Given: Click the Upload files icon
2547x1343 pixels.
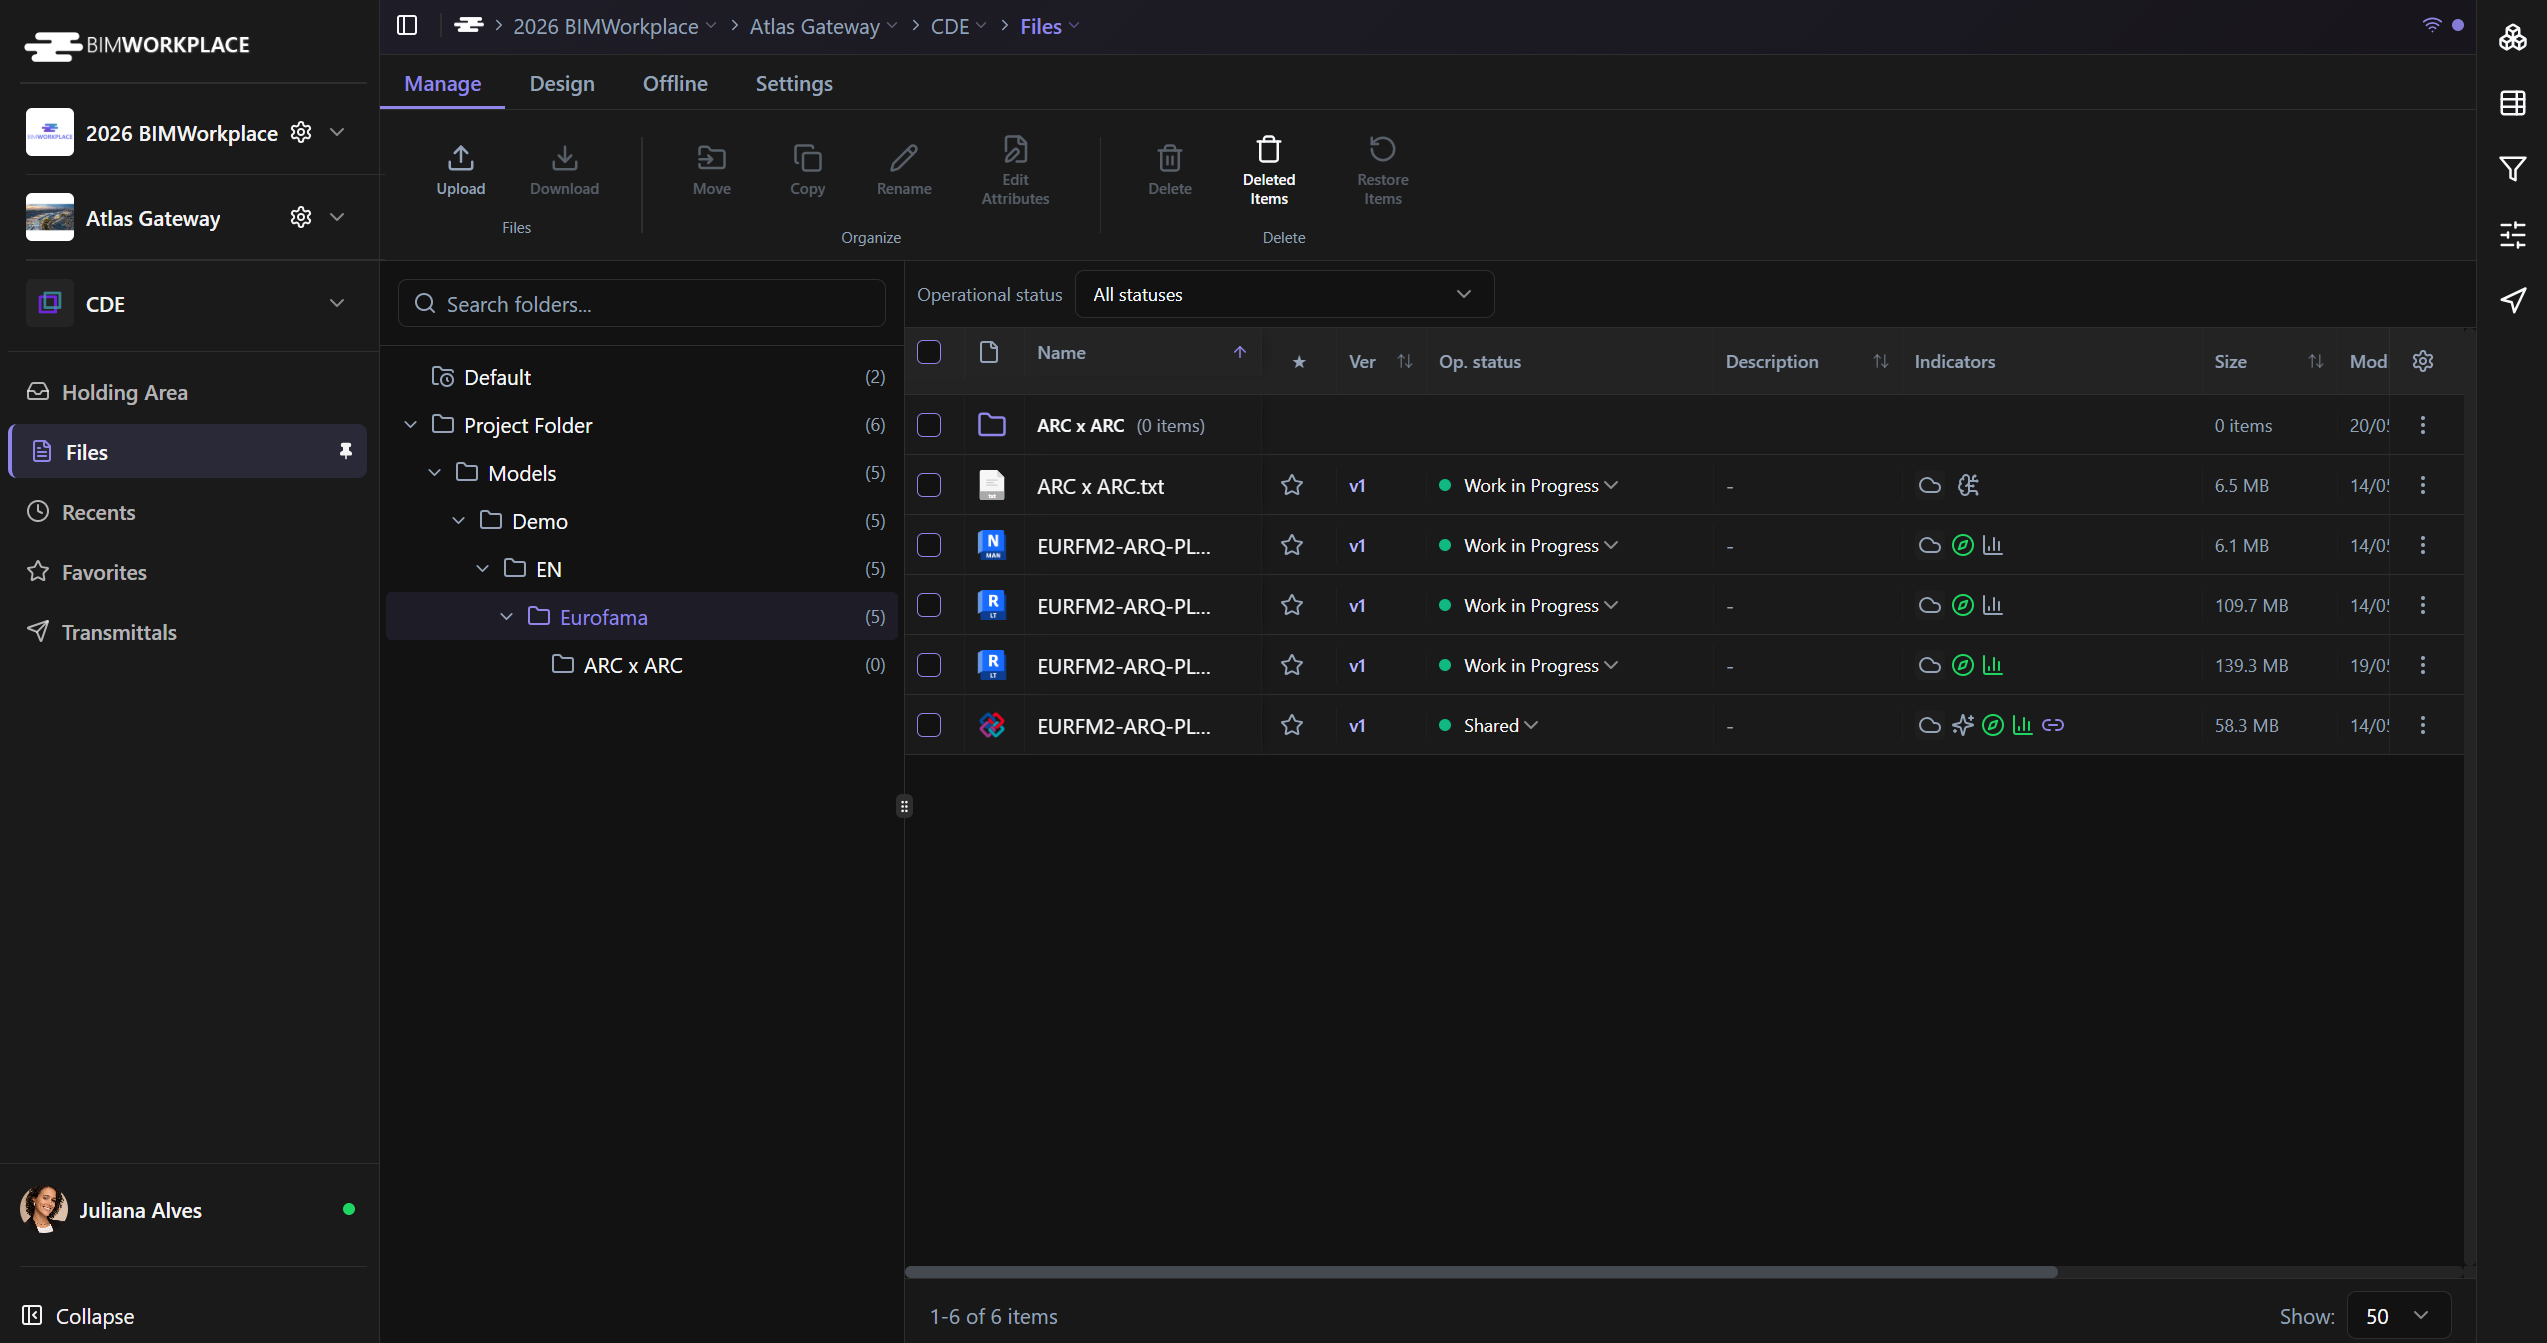Looking at the screenshot, I should point(460,158).
